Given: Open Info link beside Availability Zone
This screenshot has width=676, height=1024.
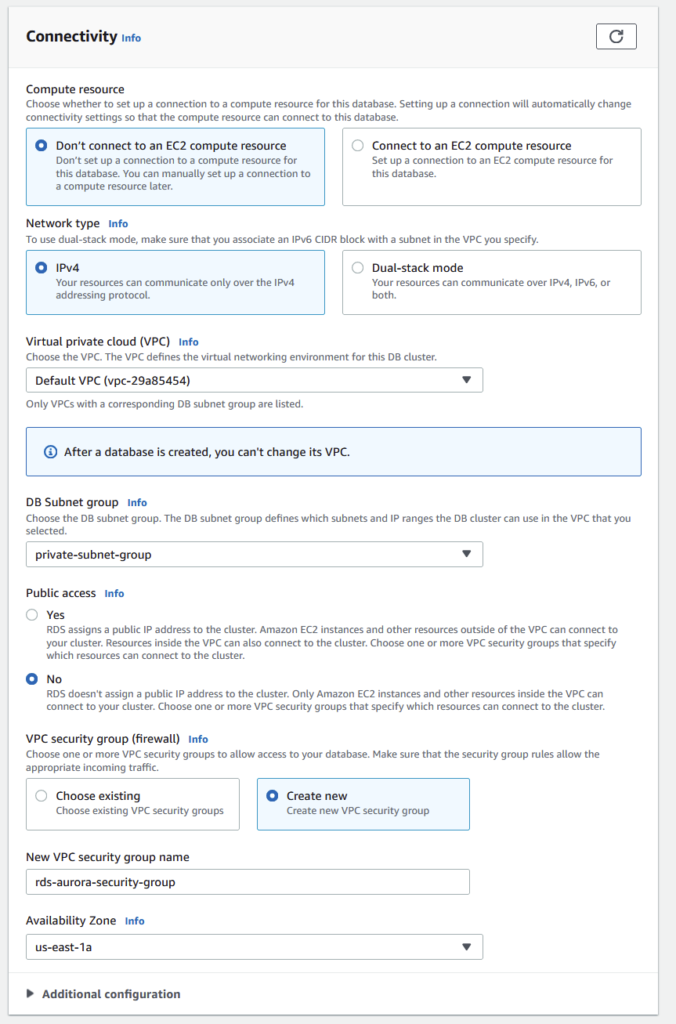Looking at the screenshot, I should pos(134,921).
